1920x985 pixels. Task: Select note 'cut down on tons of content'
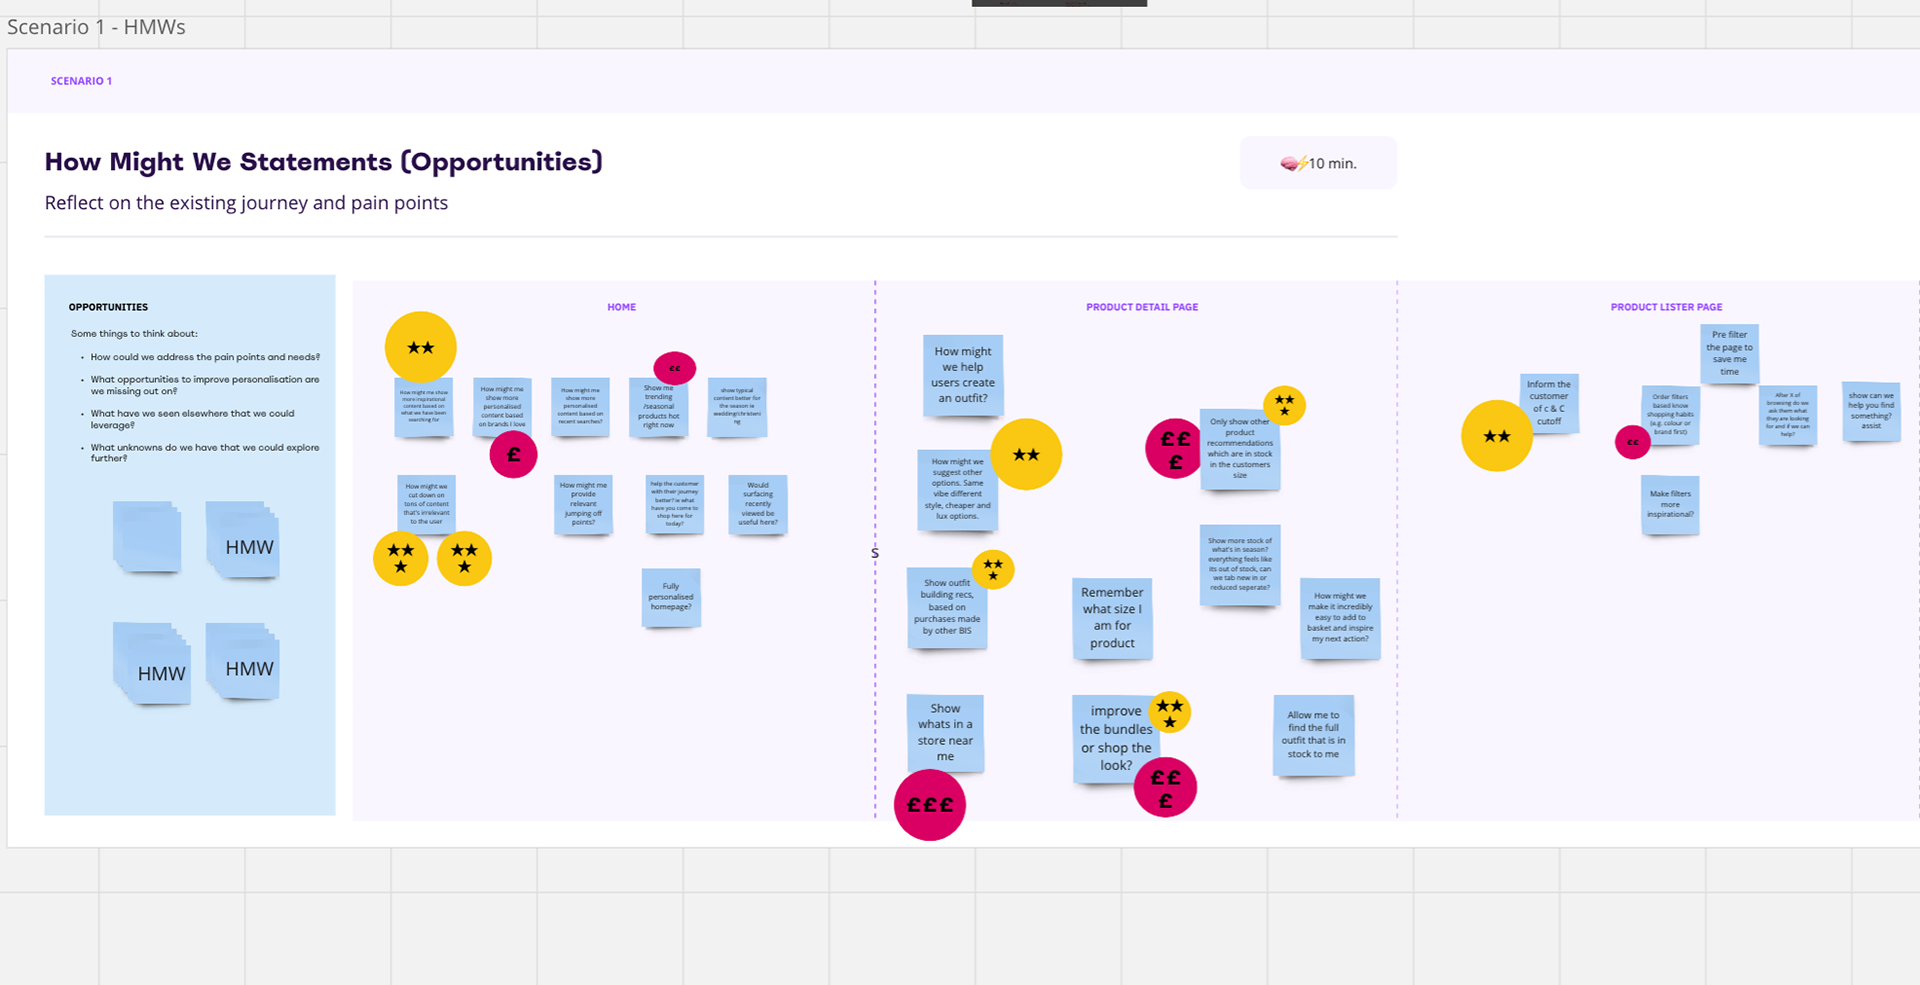coord(426,505)
